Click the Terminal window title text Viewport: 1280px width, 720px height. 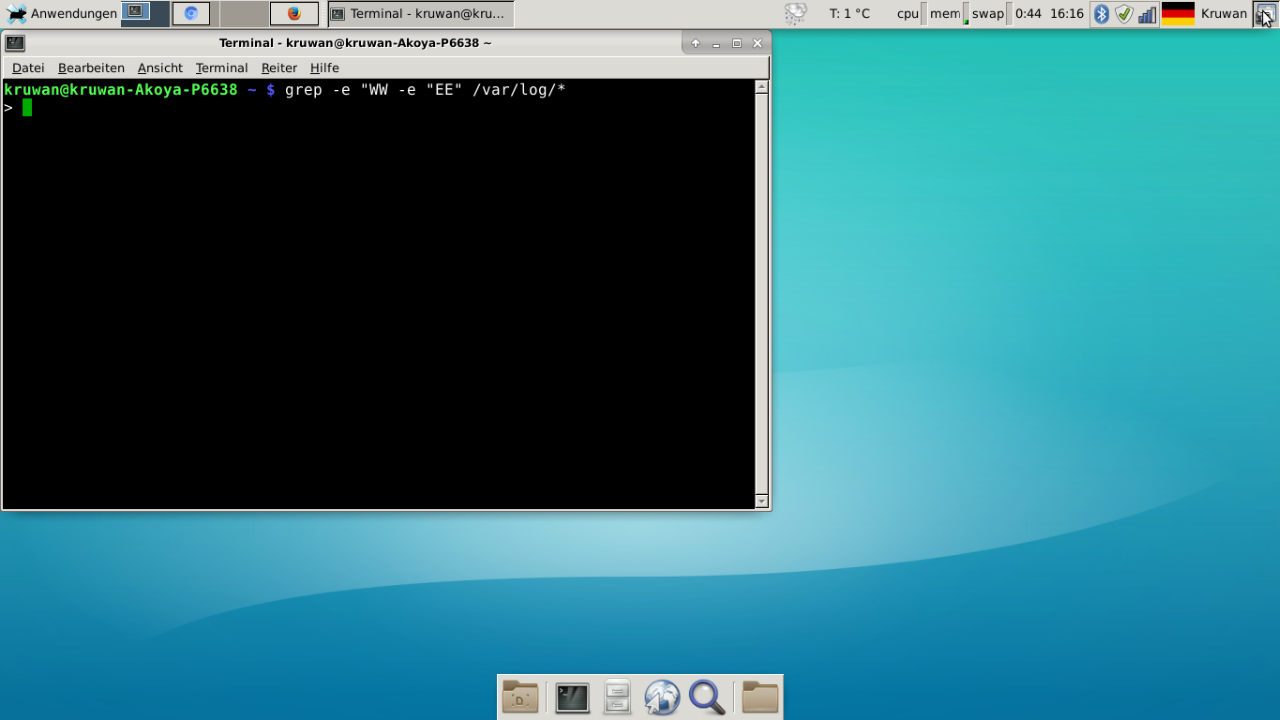[x=355, y=43]
